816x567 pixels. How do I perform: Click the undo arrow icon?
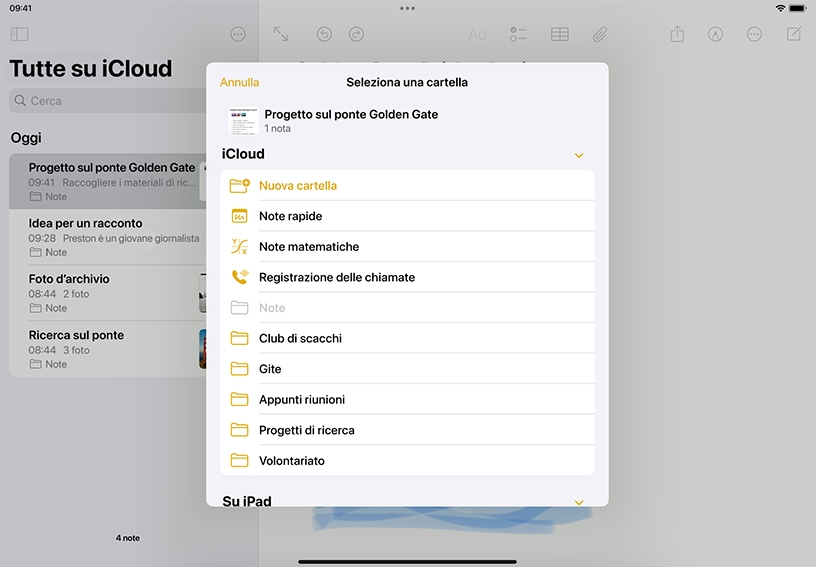click(x=324, y=34)
